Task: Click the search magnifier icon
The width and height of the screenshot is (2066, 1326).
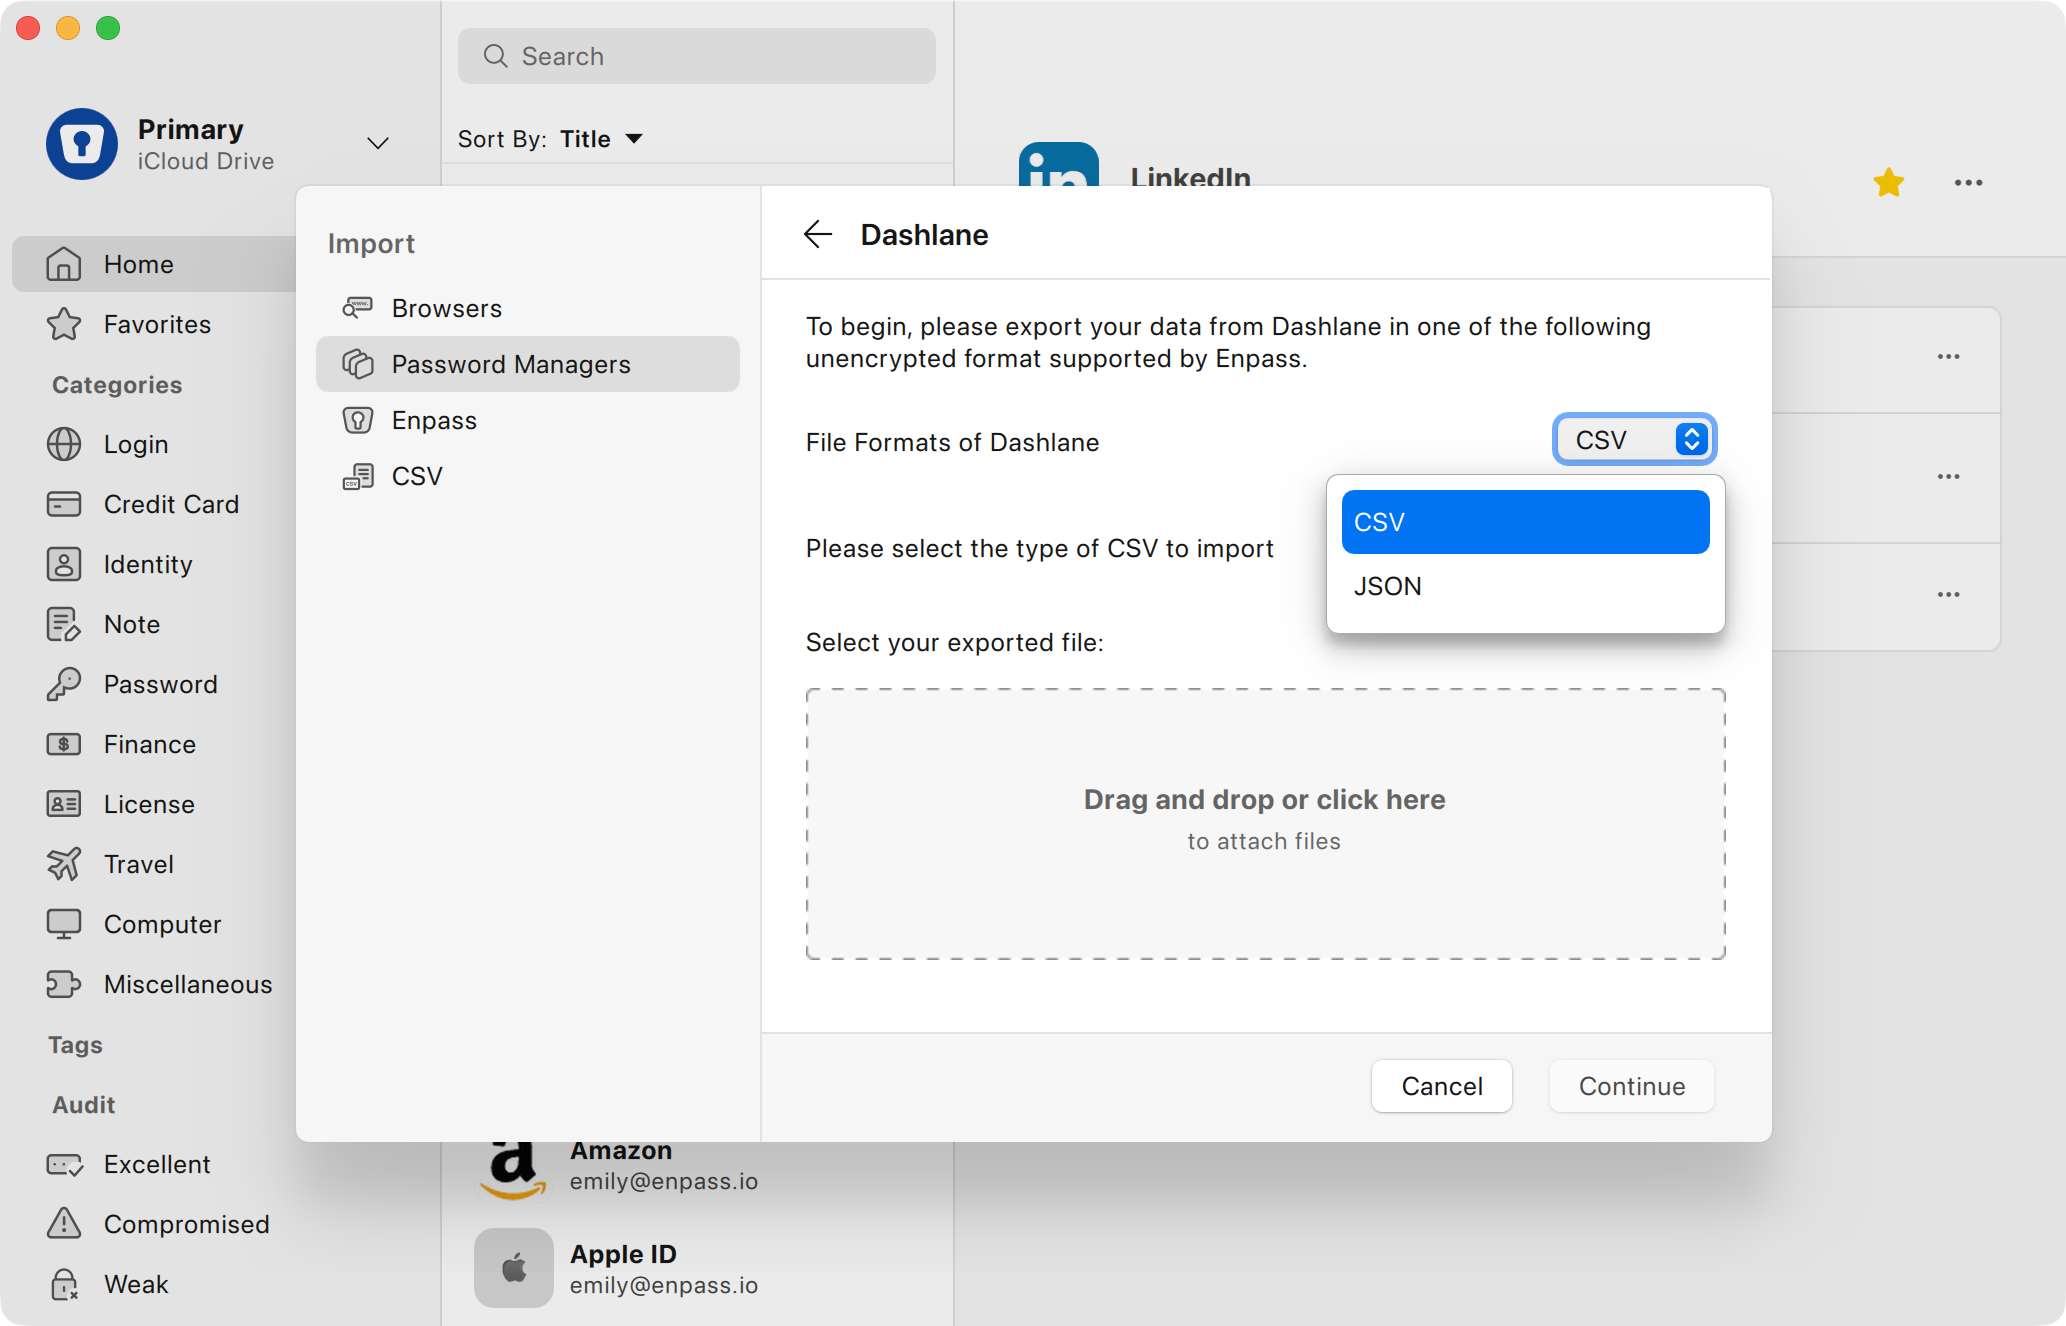Action: [495, 56]
